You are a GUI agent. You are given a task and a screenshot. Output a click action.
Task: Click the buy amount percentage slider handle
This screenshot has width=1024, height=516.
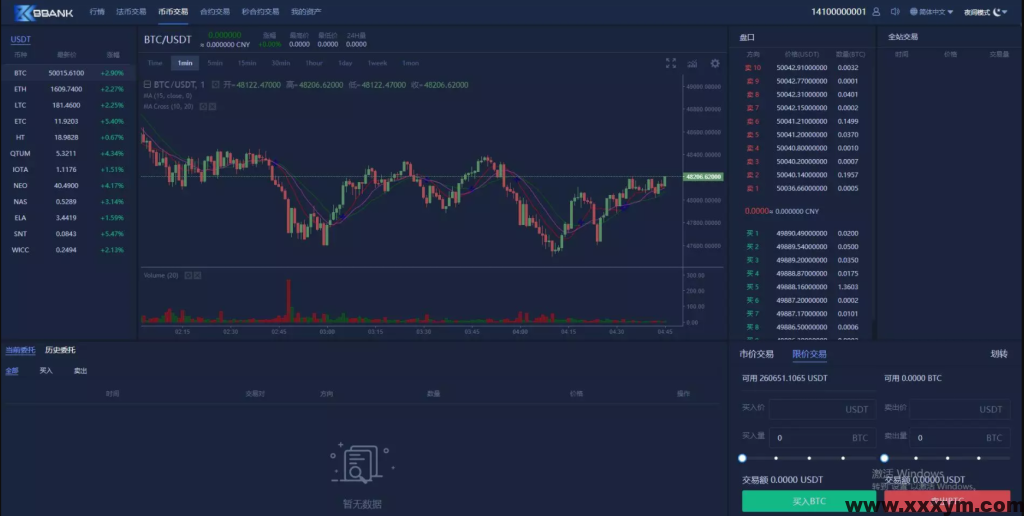tap(742, 458)
